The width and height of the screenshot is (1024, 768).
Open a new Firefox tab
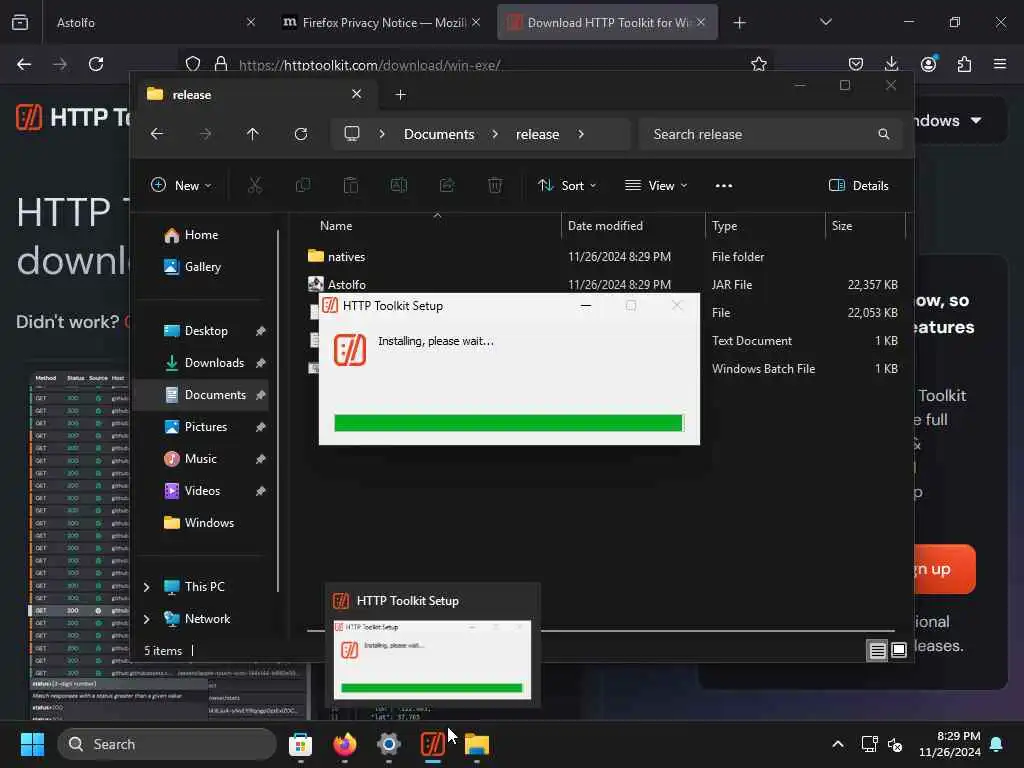click(x=739, y=22)
